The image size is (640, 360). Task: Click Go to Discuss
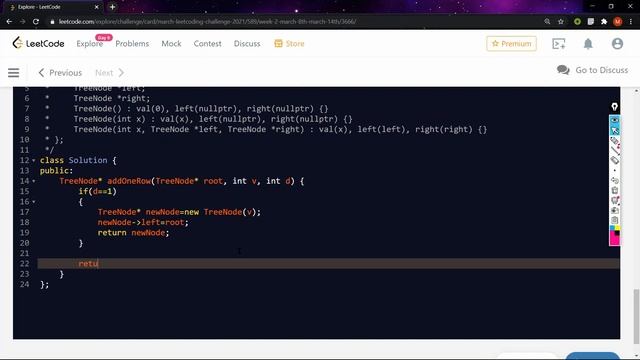tap(601, 70)
